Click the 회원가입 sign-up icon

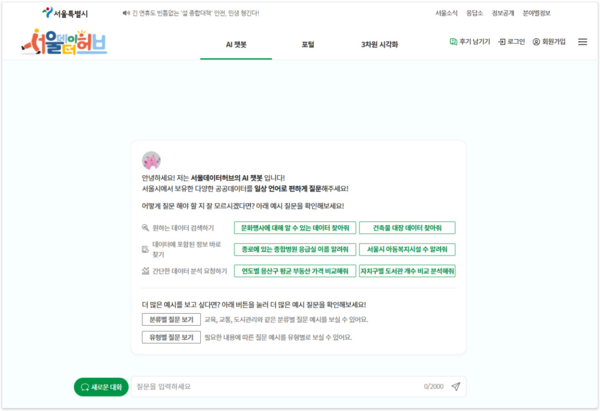[536, 42]
